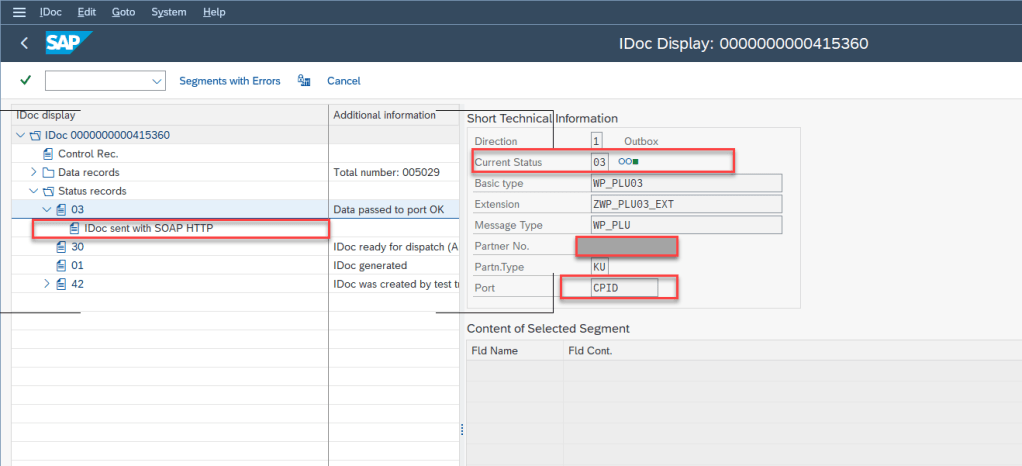
Task: Click the status 30 record icon
Action: (x=61, y=247)
